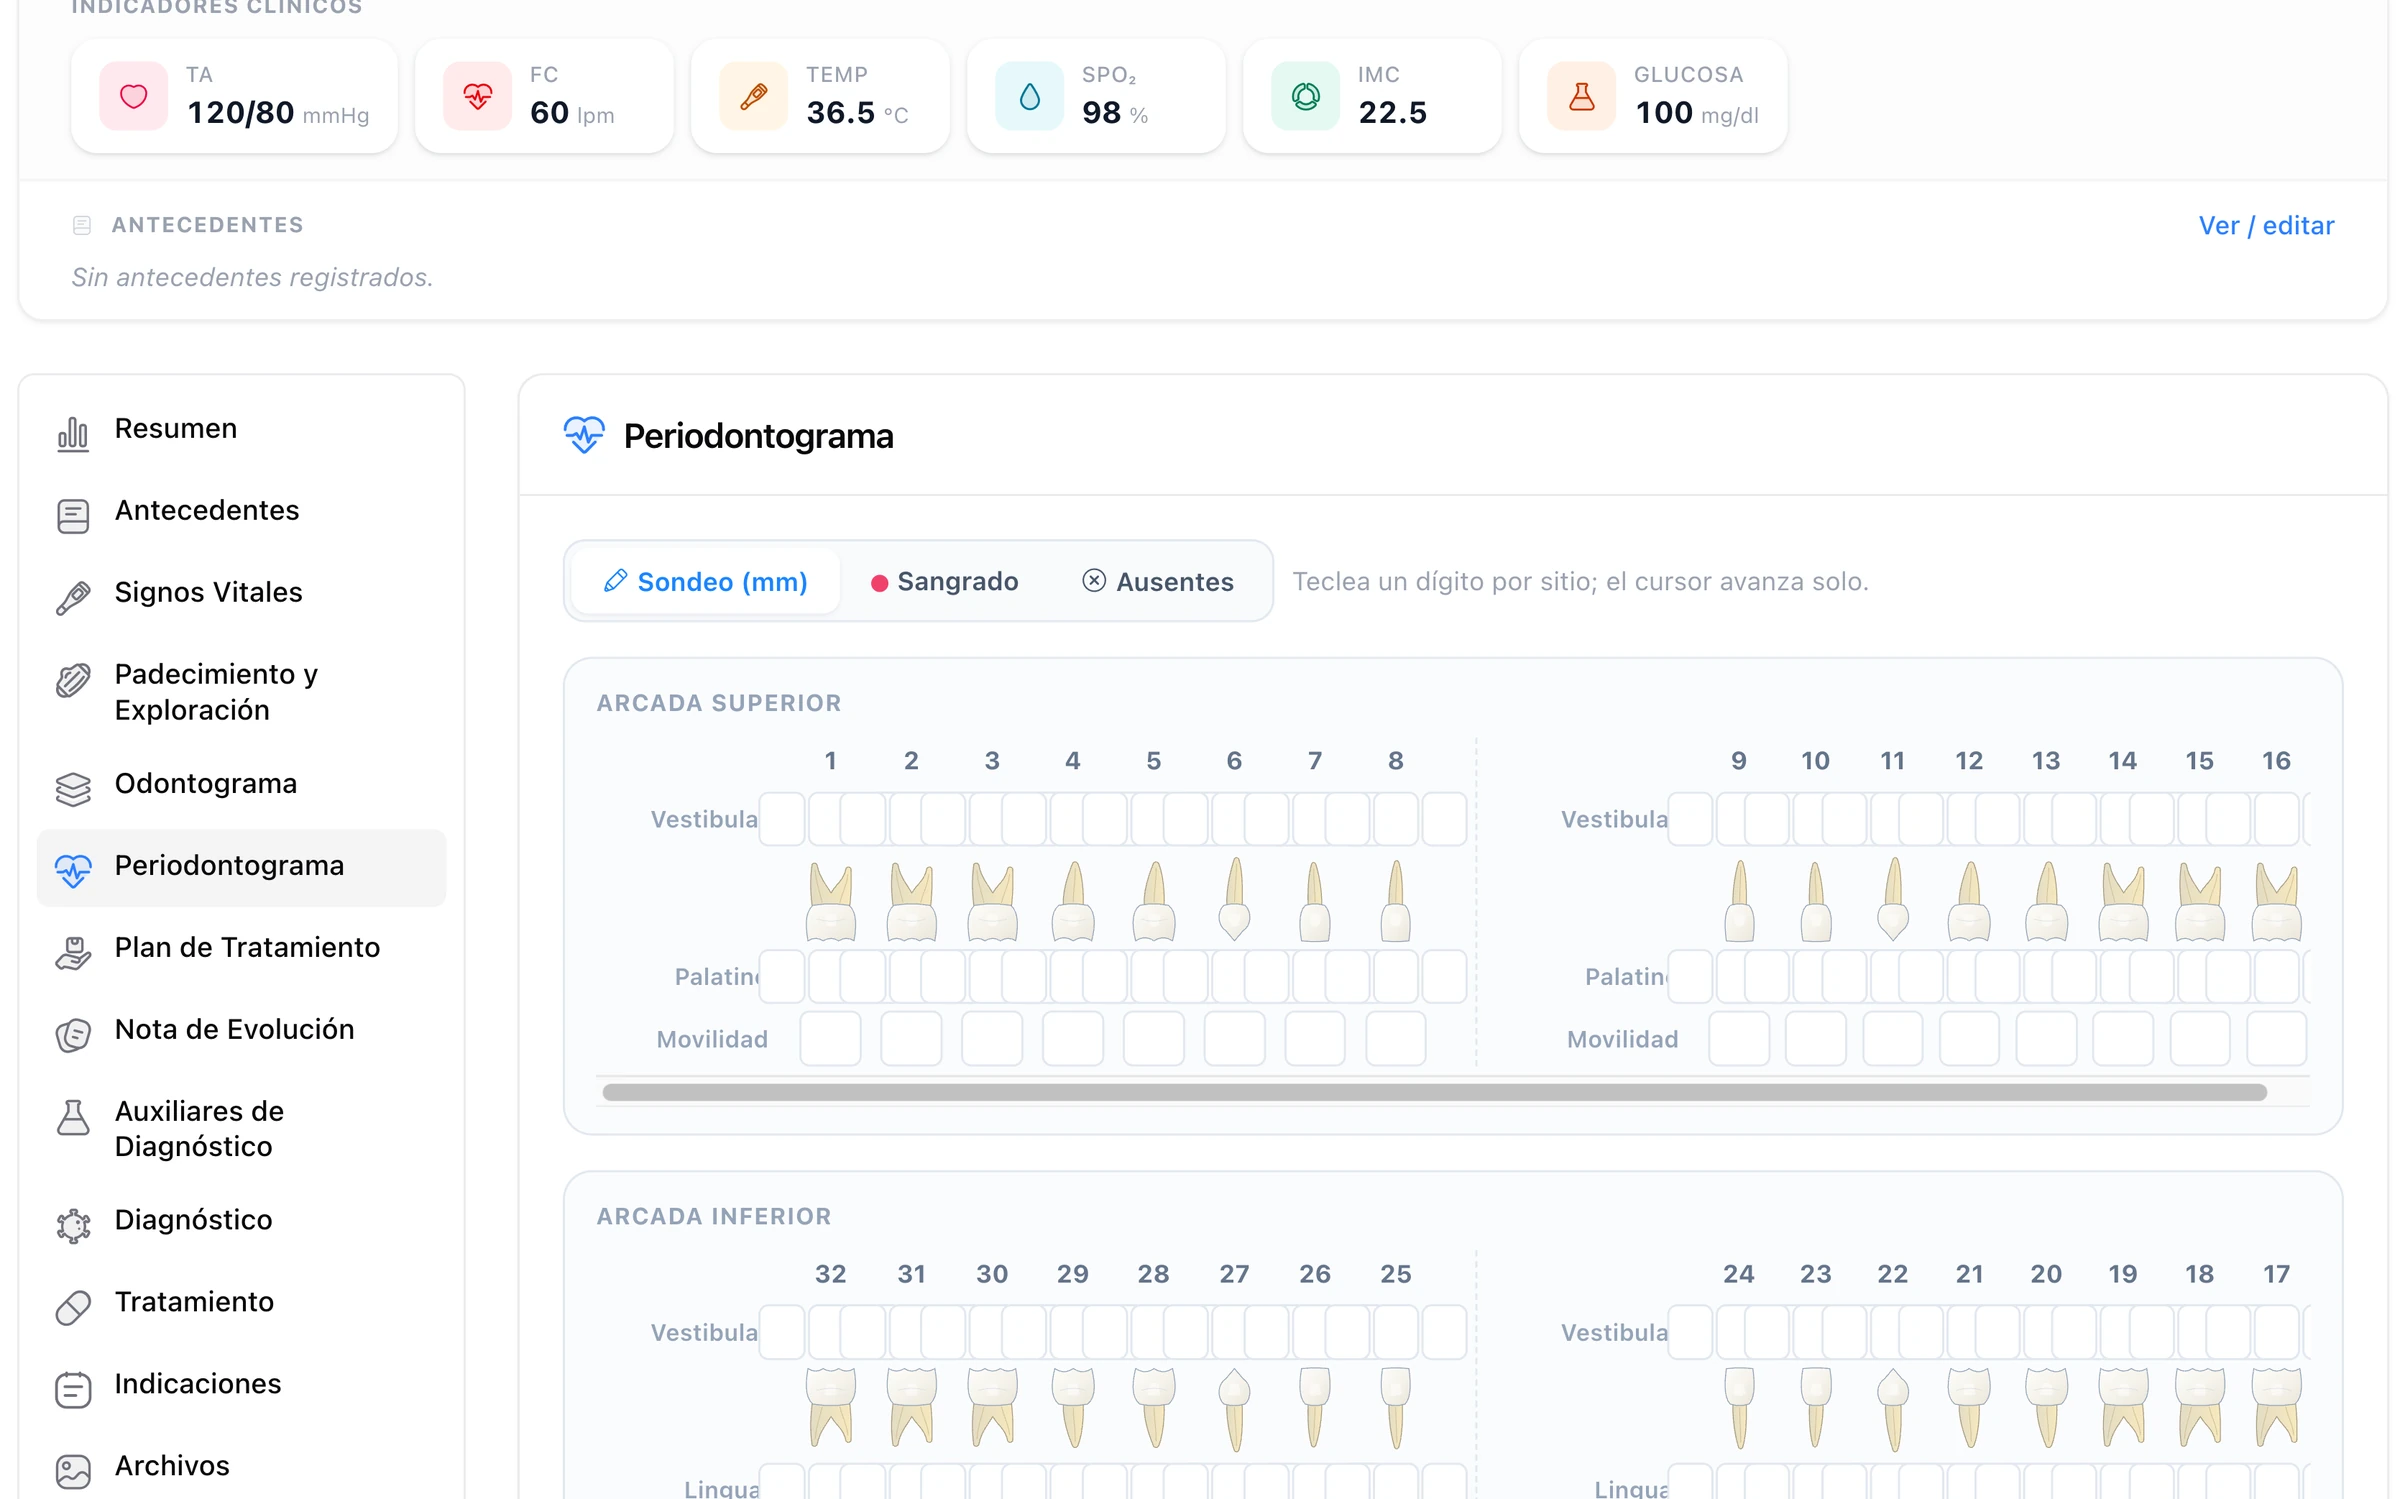Open Padecimiento y Exploración section
Screen dimensions: 2400x1499
pos(241,692)
